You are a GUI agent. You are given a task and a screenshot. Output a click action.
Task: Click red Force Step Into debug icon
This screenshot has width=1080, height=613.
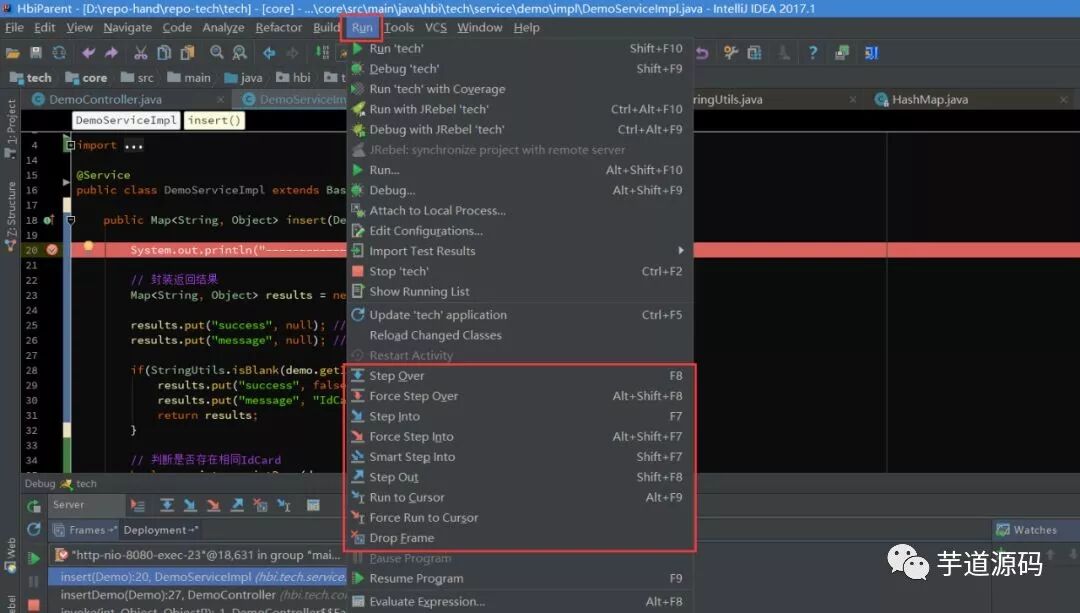point(214,506)
